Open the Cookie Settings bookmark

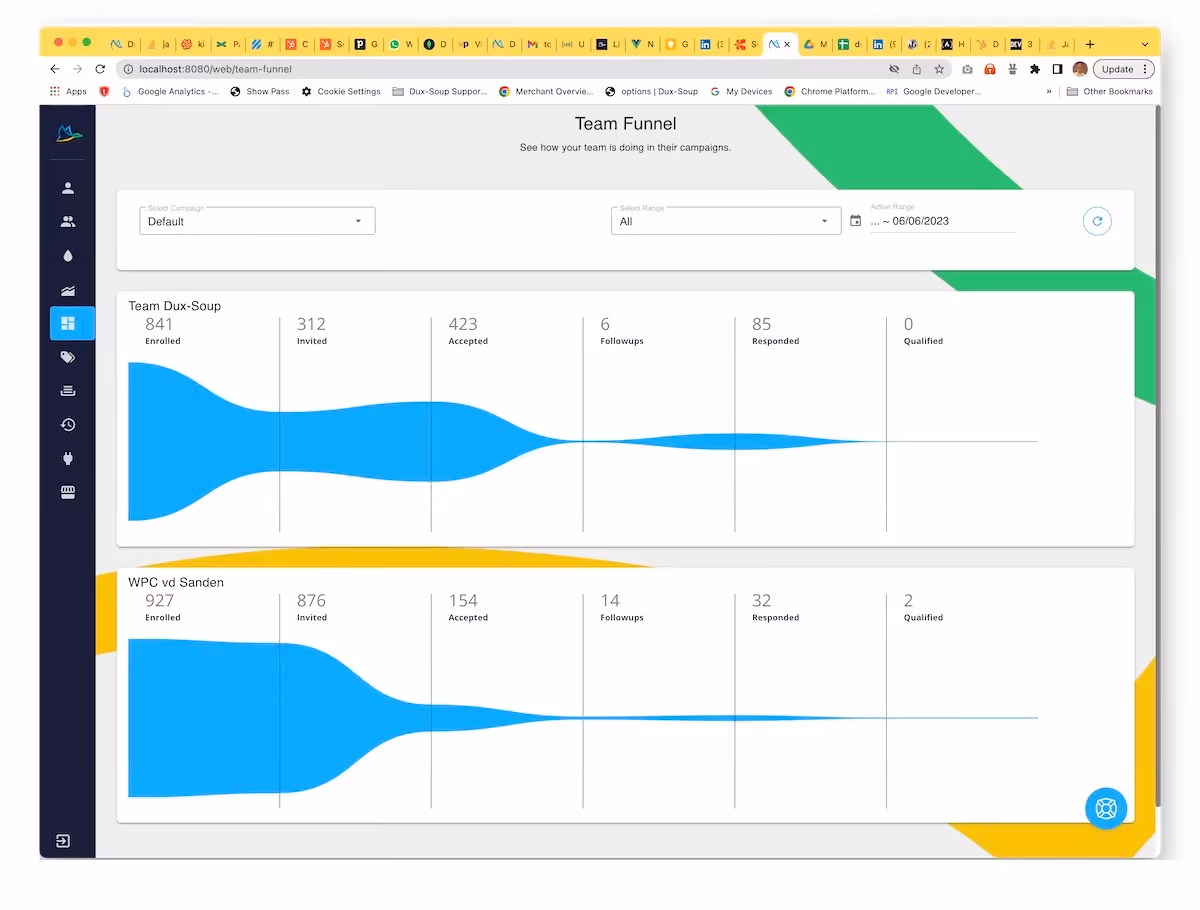[341, 91]
